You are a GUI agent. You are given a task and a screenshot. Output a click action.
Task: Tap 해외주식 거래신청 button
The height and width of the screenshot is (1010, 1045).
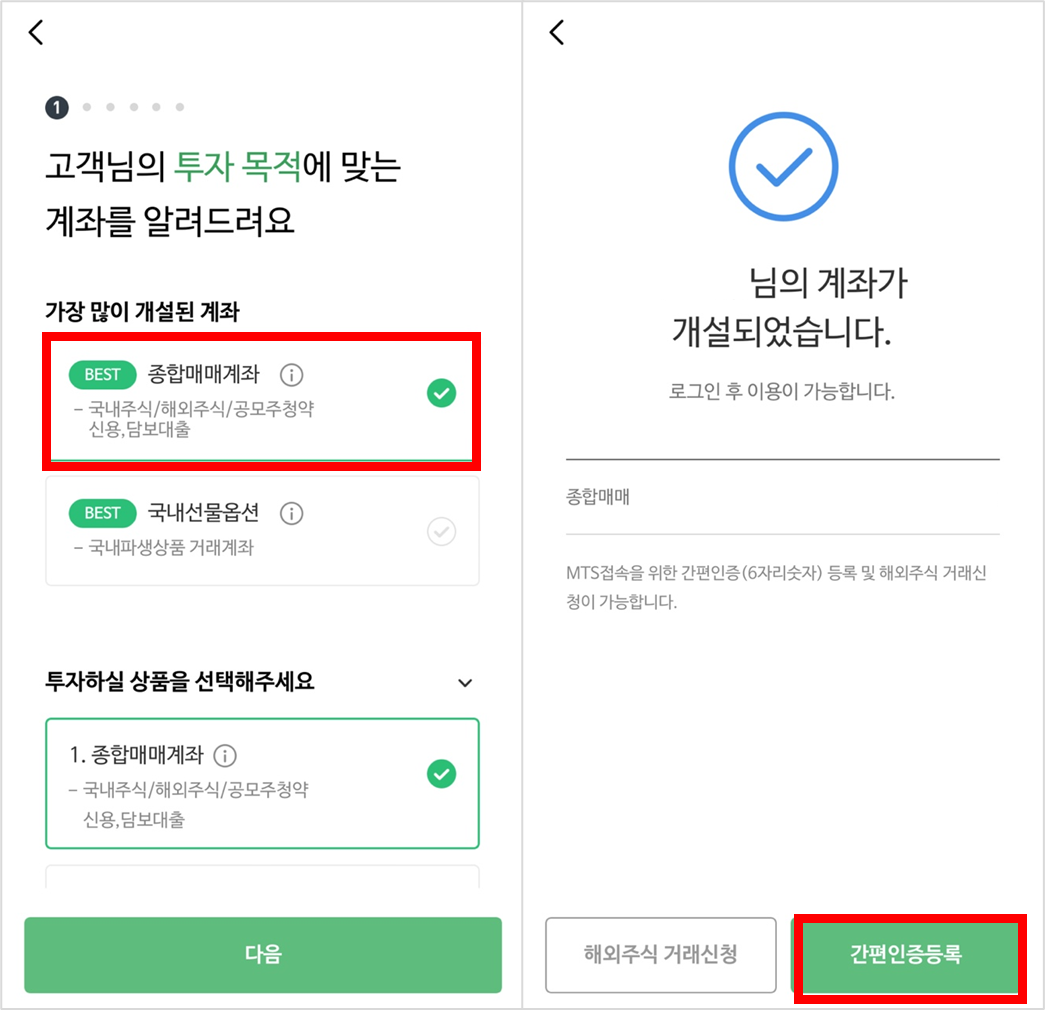click(x=660, y=955)
